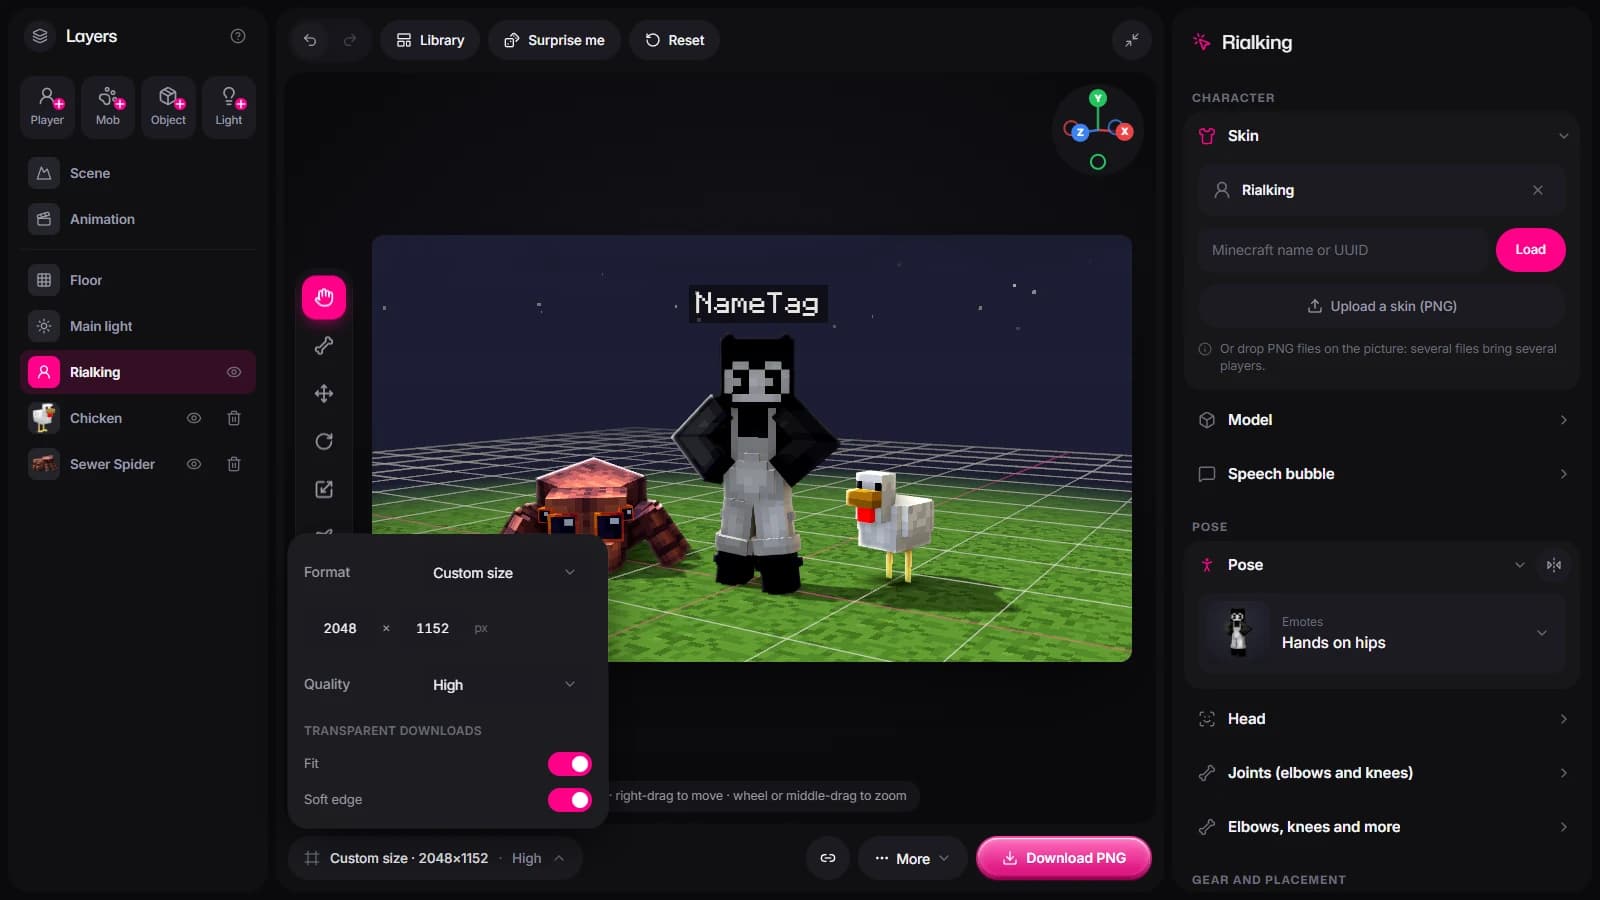
Task: Open the More options menu
Action: [x=912, y=858]
